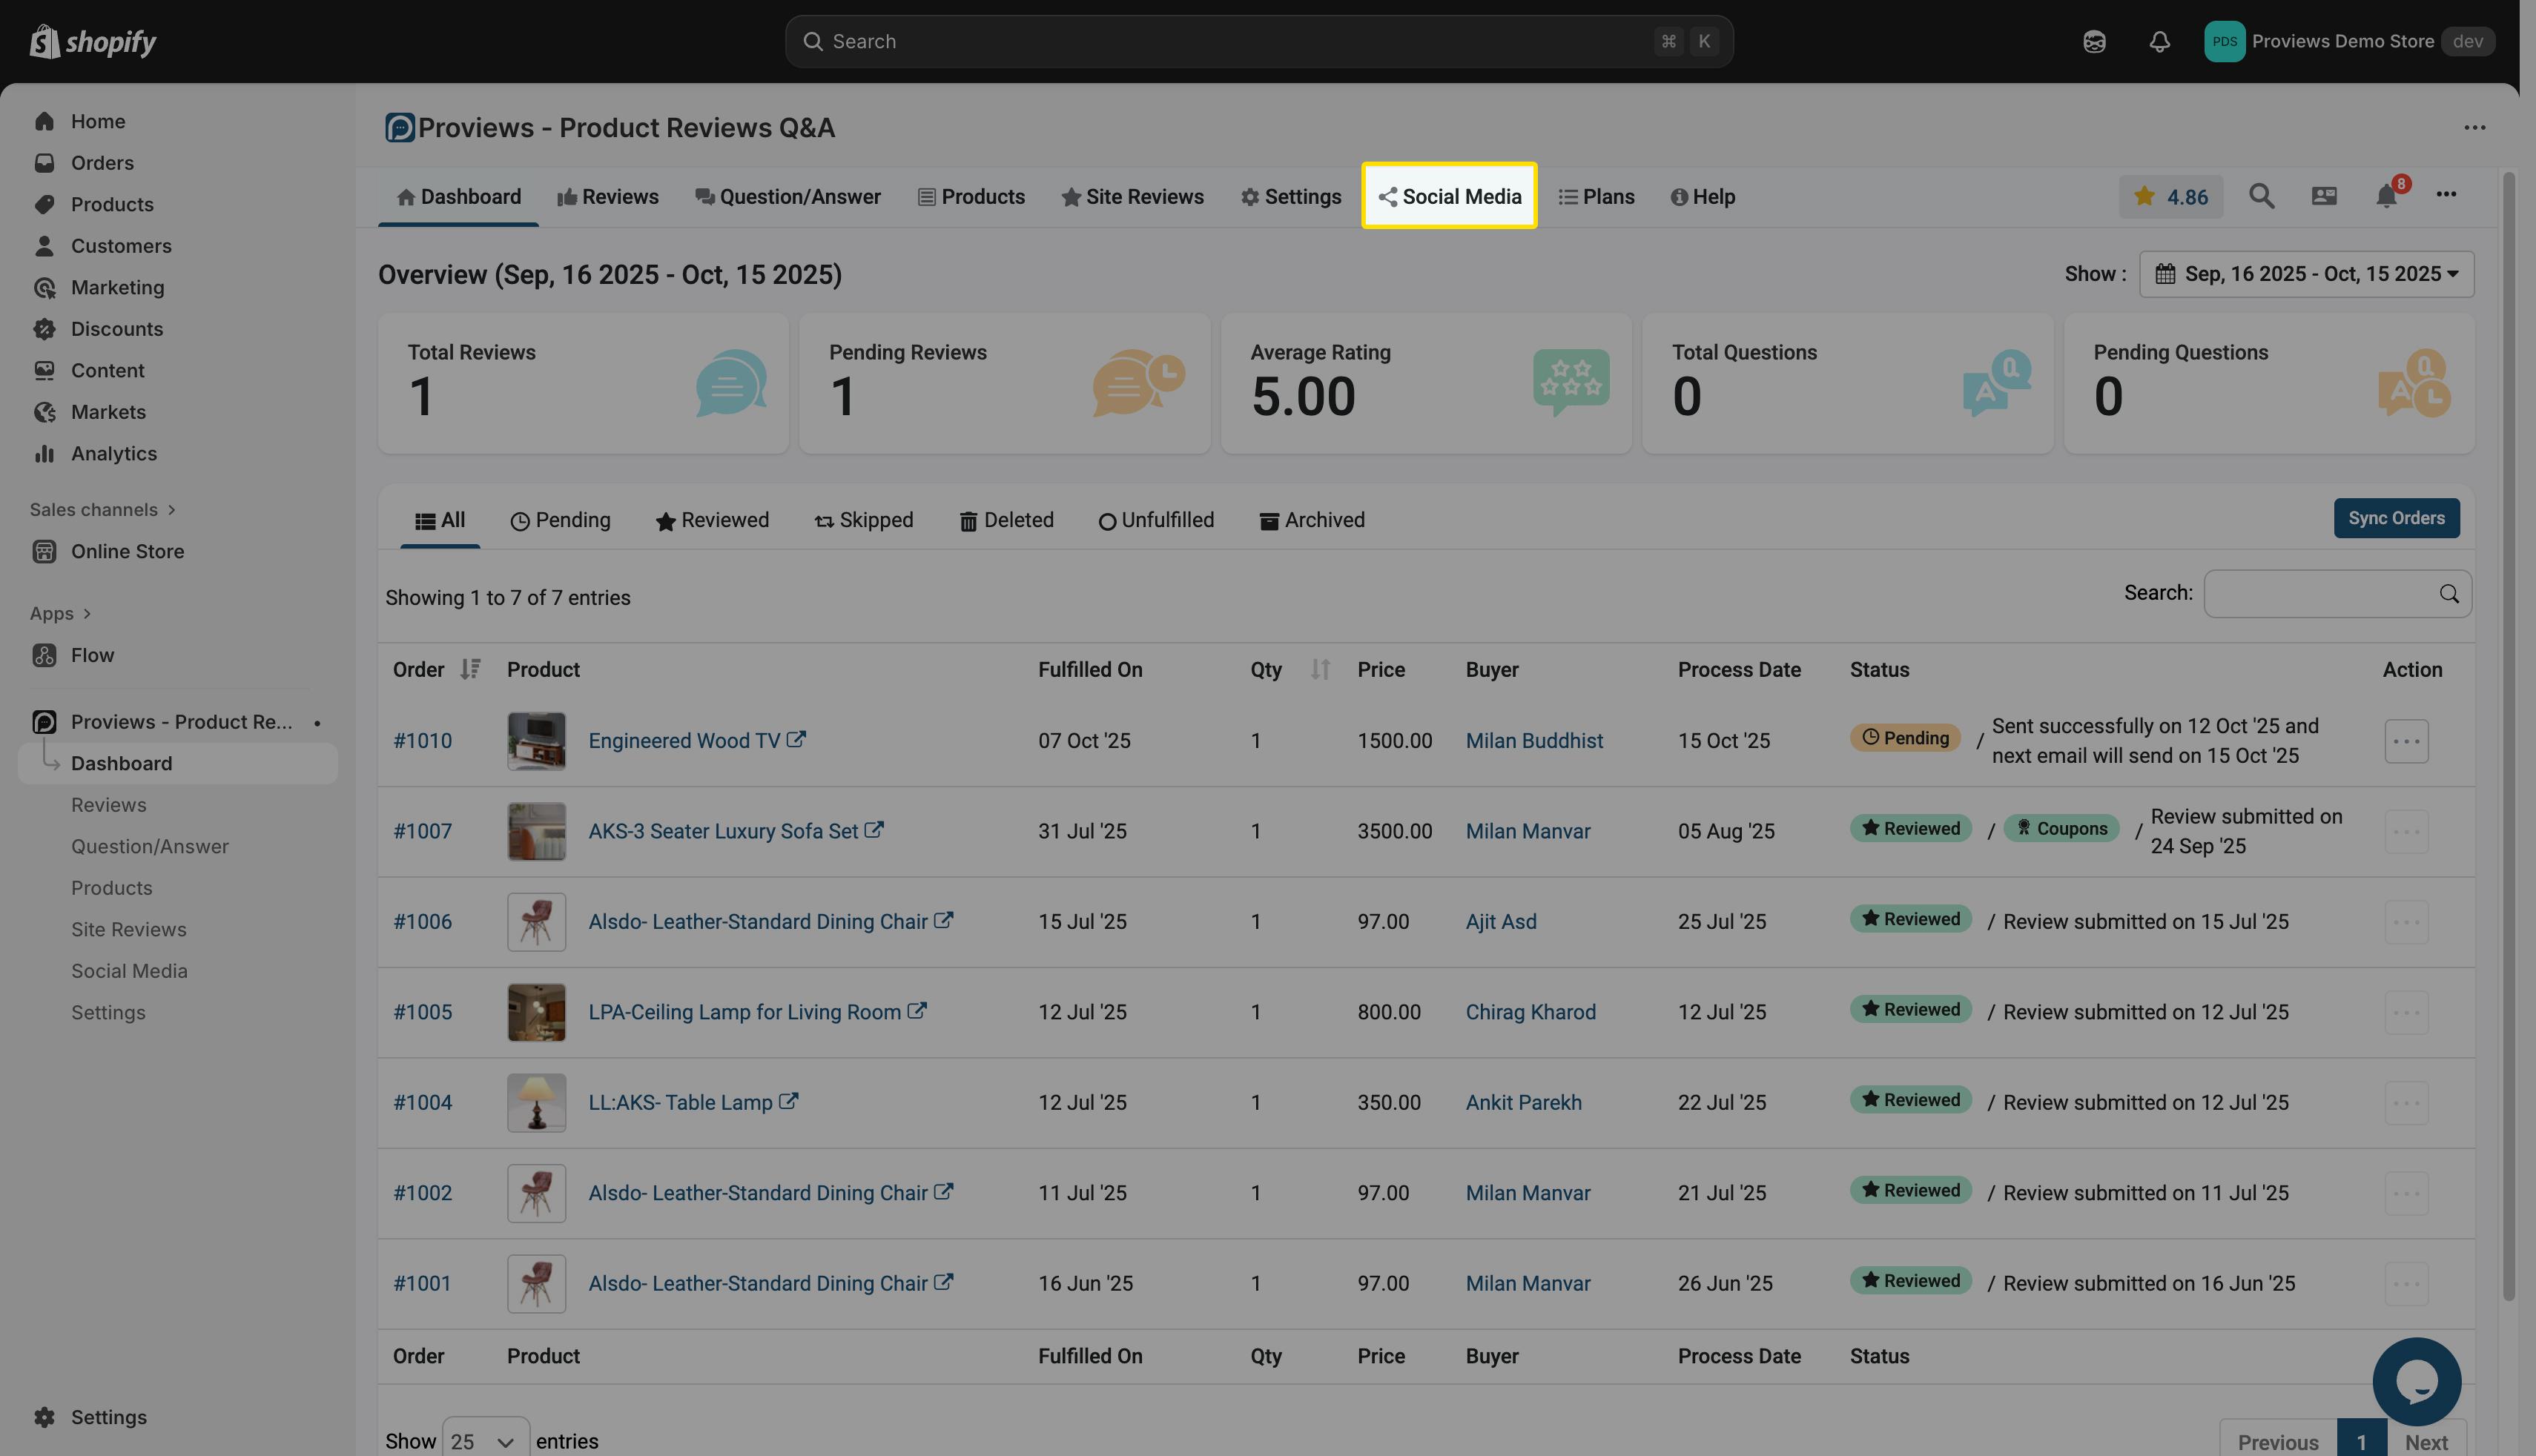This screenshot has height=1456, width=2536.
Task: Click the table Search input field
Action: point(2320,594)
